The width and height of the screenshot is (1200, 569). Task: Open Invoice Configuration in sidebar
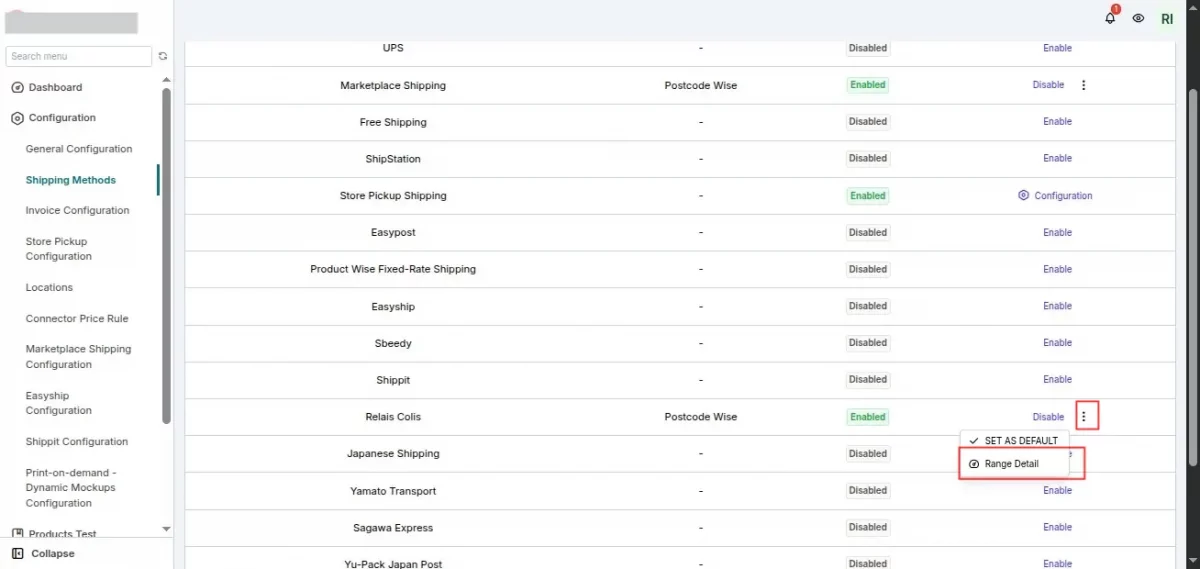tap(77, 210)
